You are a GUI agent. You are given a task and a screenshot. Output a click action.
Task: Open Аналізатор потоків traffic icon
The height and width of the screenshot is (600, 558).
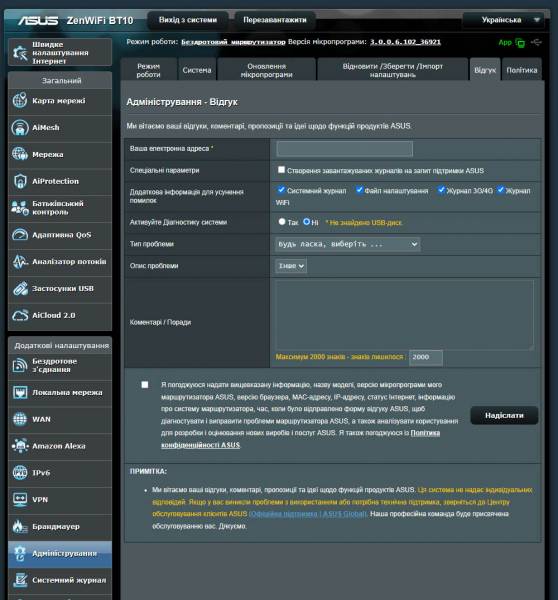(x=20, y=262)
